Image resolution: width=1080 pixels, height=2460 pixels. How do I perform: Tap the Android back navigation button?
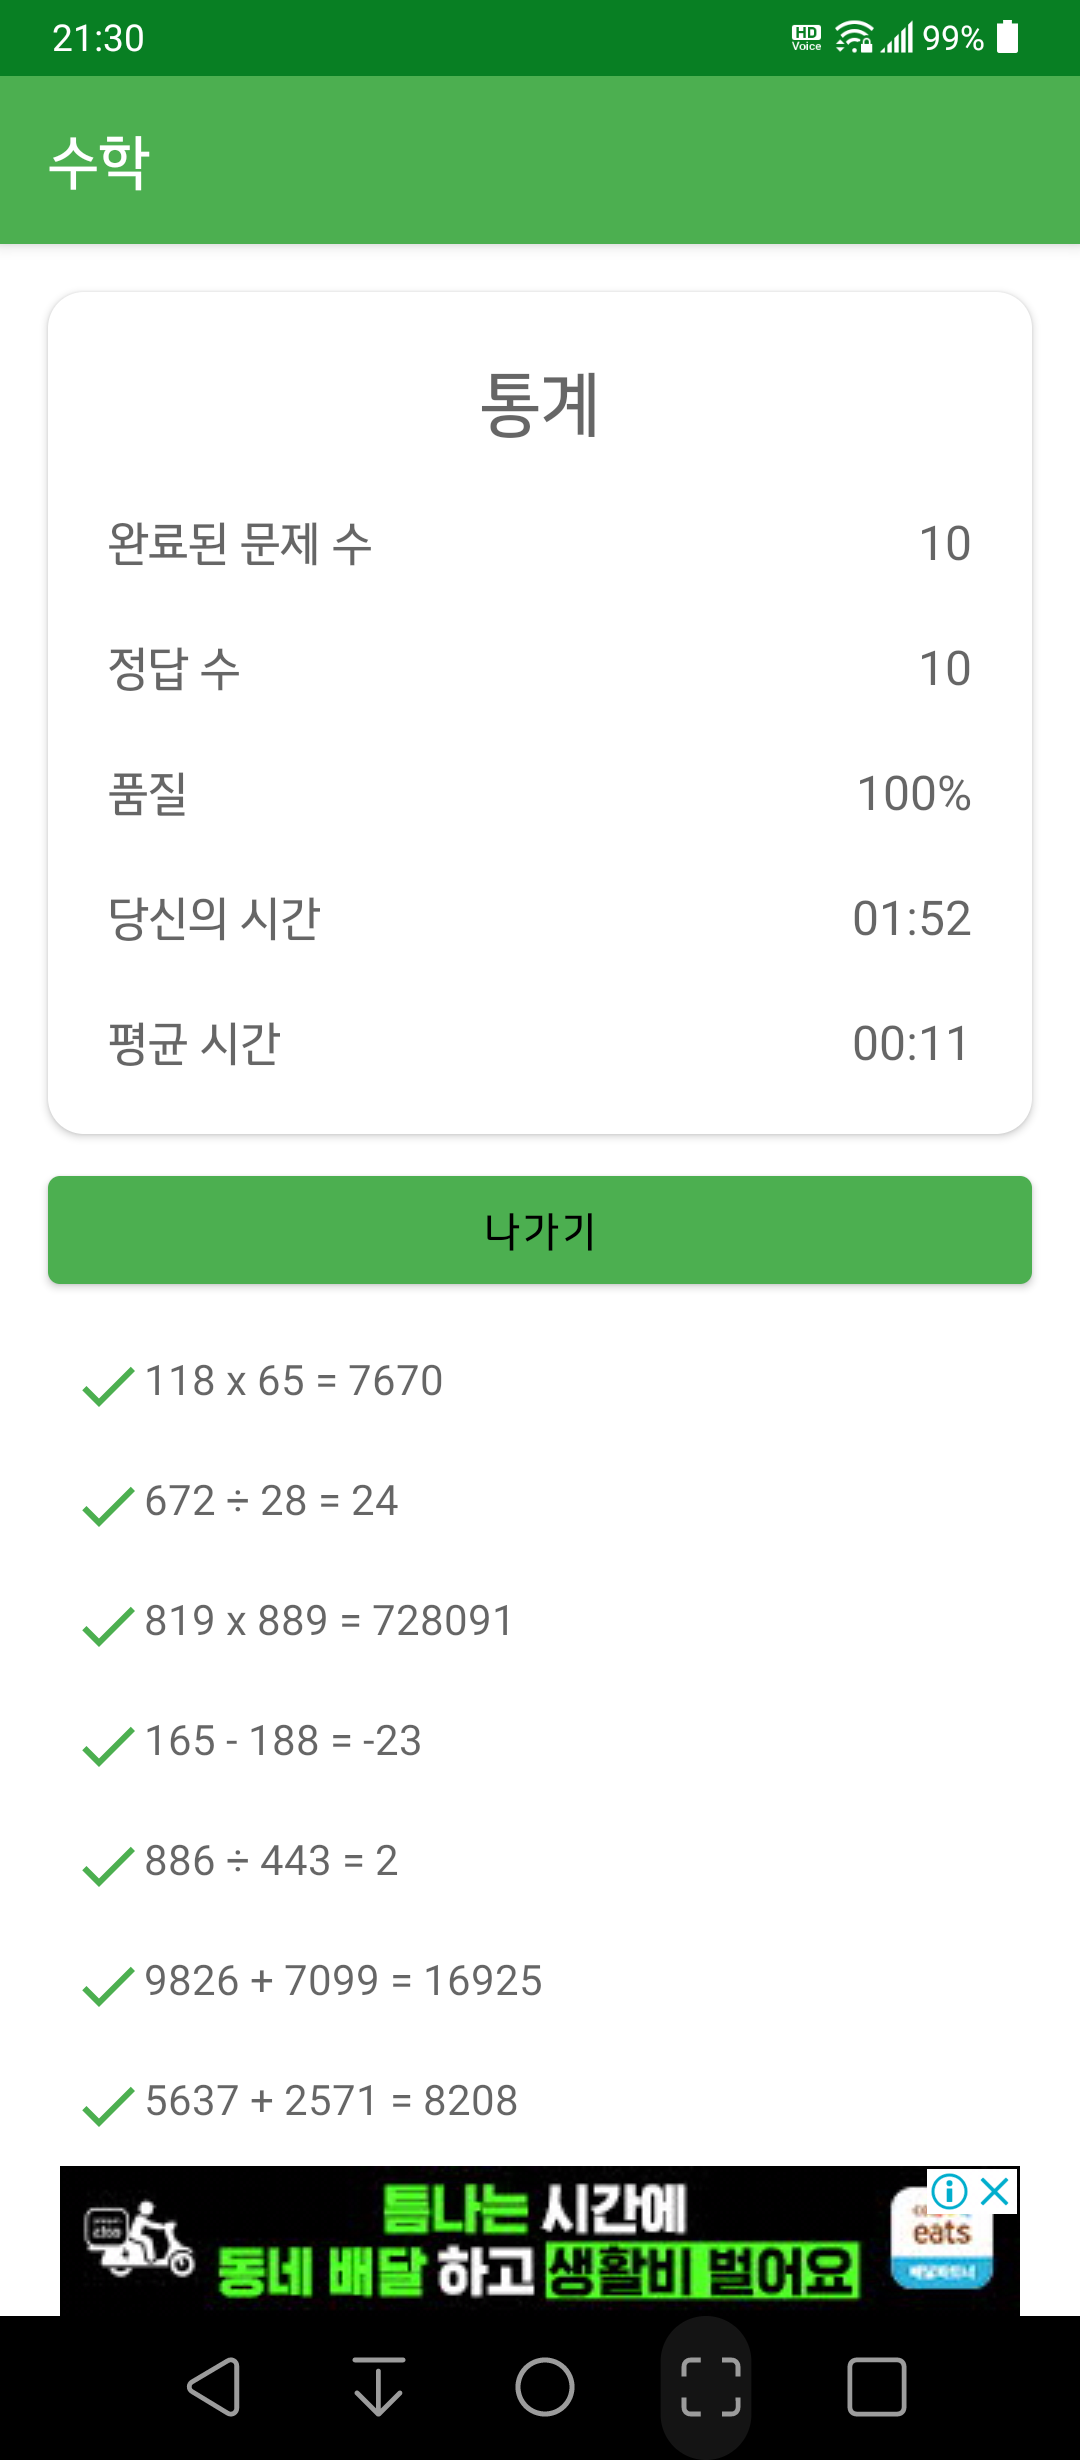(213, 2387)
